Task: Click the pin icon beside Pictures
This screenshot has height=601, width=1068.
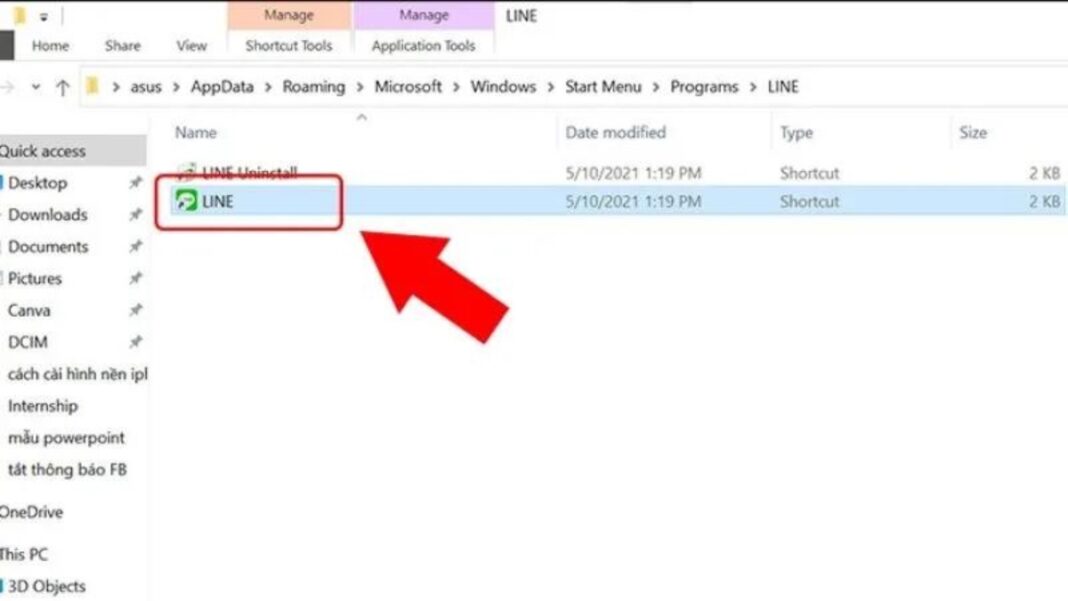Action: pos(136,278)
